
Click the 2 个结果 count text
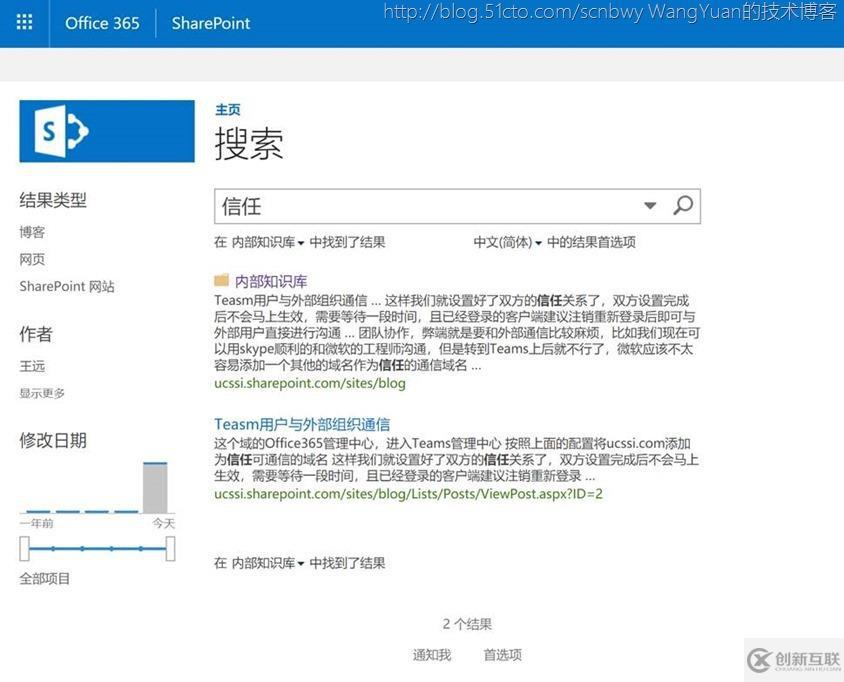point(467,624)
